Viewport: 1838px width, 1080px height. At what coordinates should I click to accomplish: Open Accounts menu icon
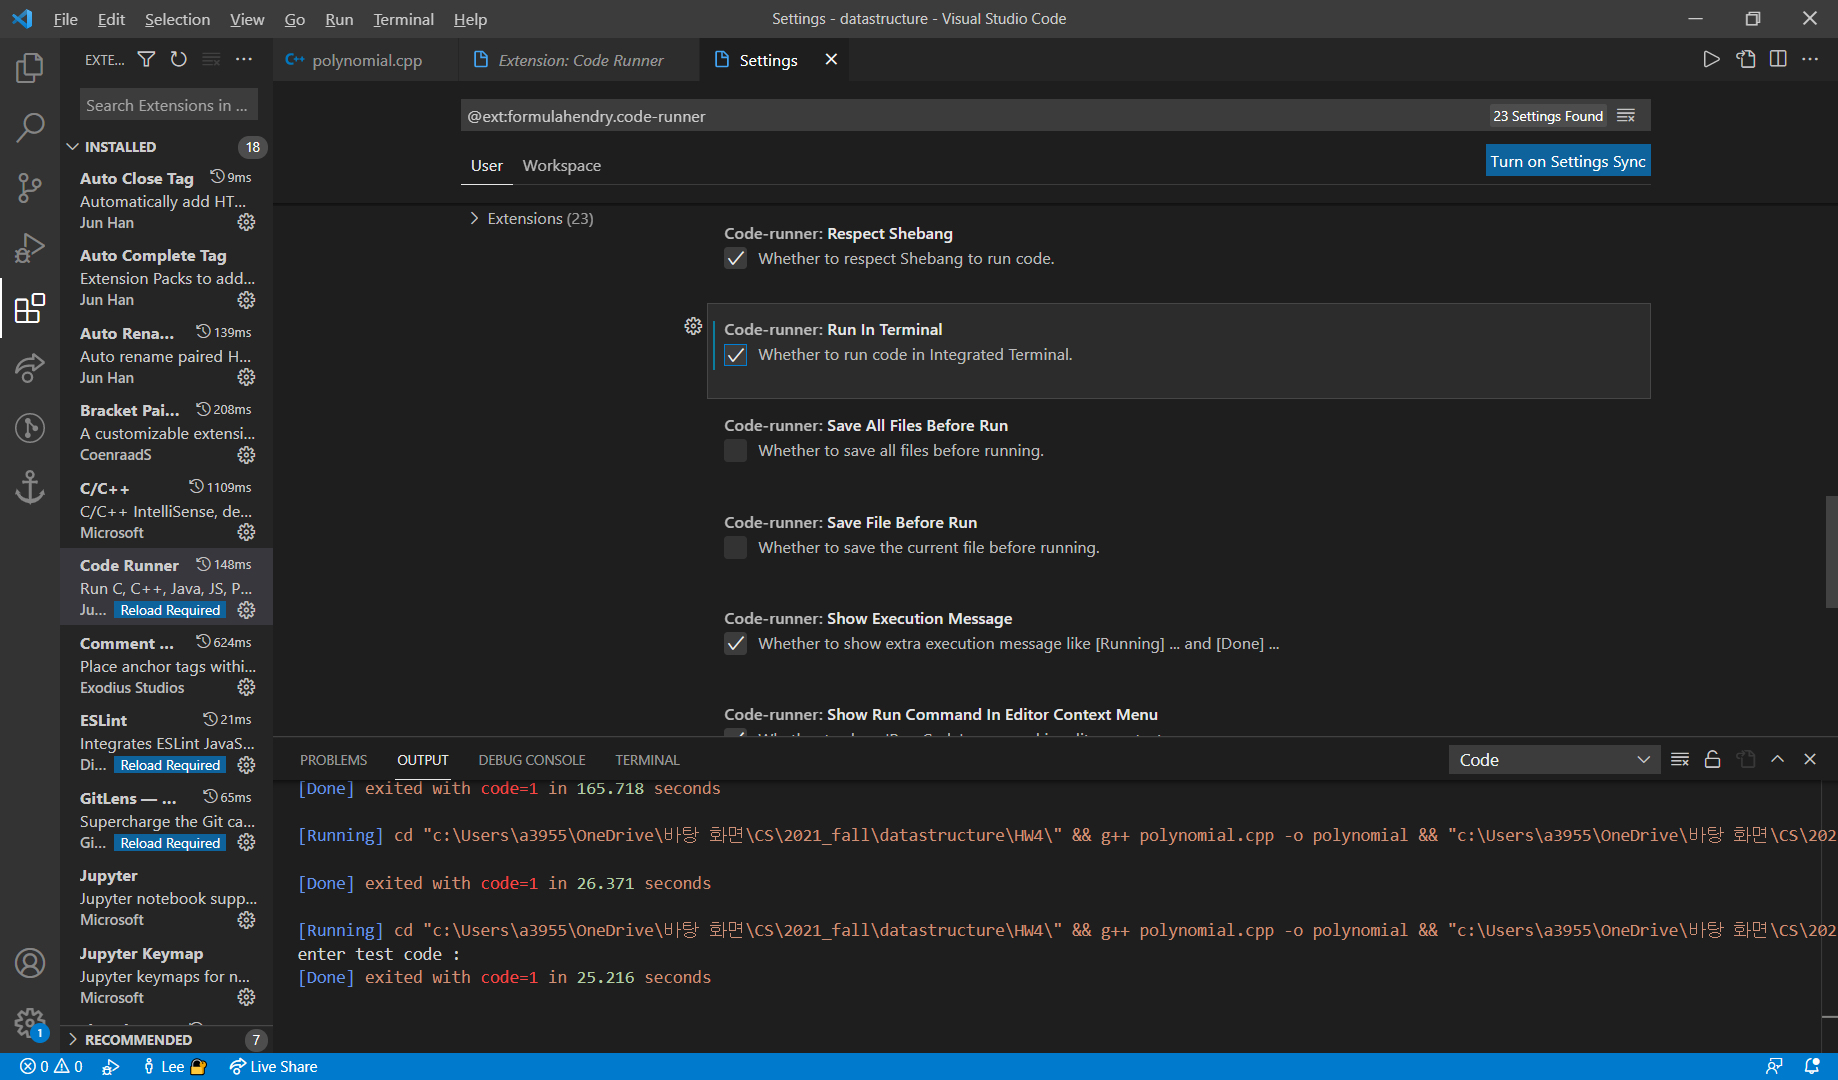pyautogui.click(x=30, y=963)
